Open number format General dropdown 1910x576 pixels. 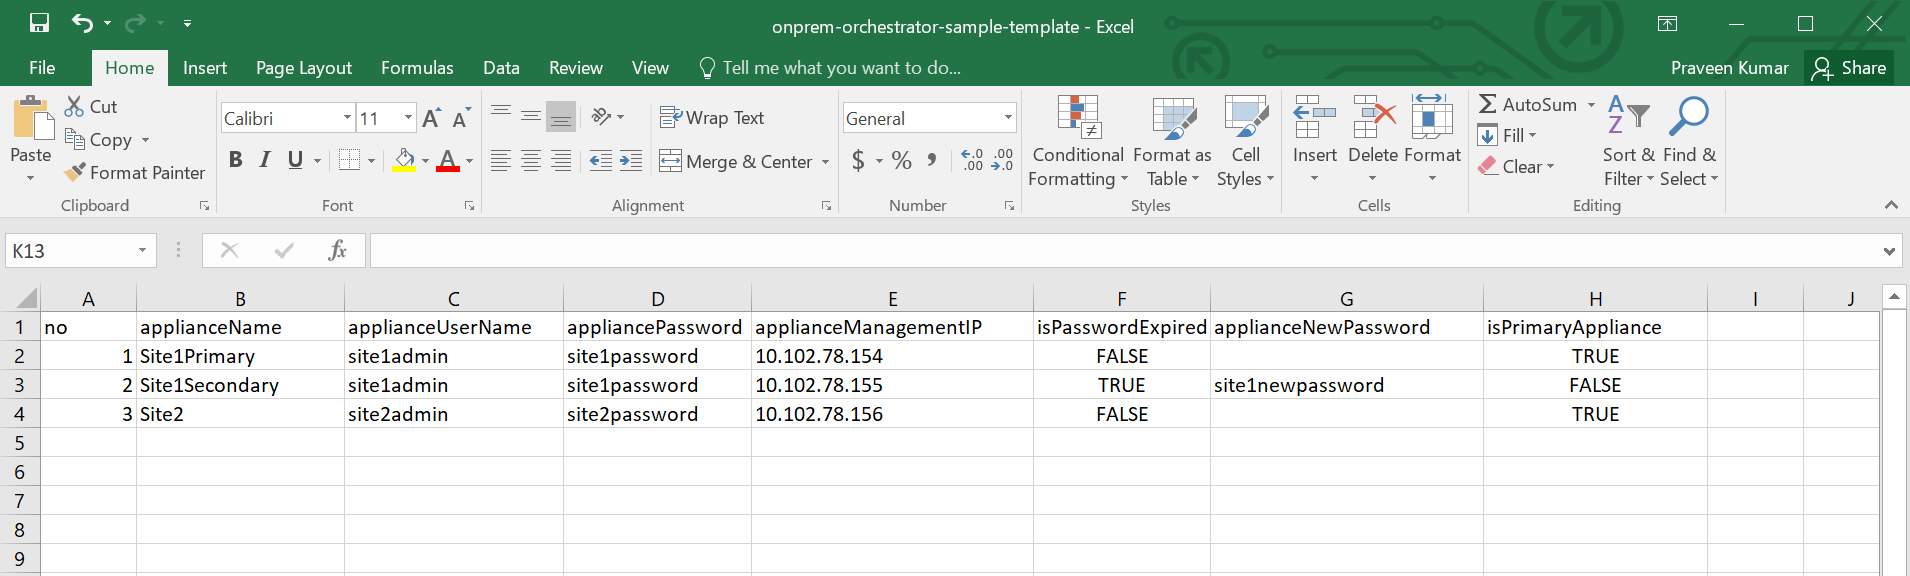click(1008, 118)
